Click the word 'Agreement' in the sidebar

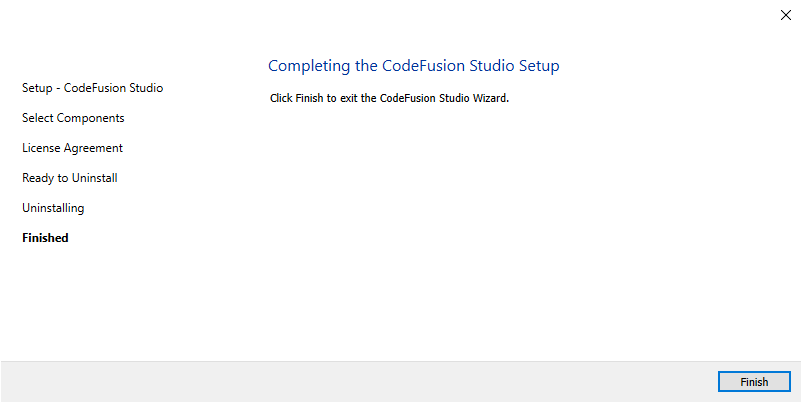97,148
